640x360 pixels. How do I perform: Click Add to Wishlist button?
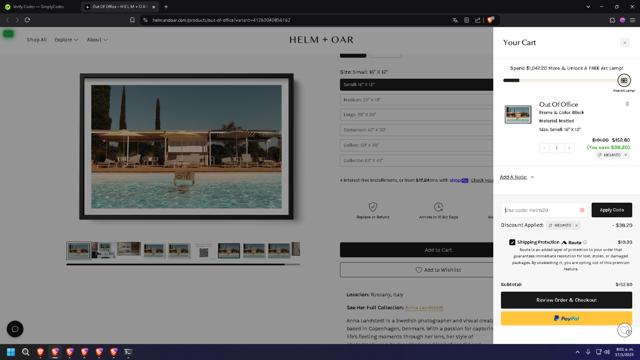416,270
